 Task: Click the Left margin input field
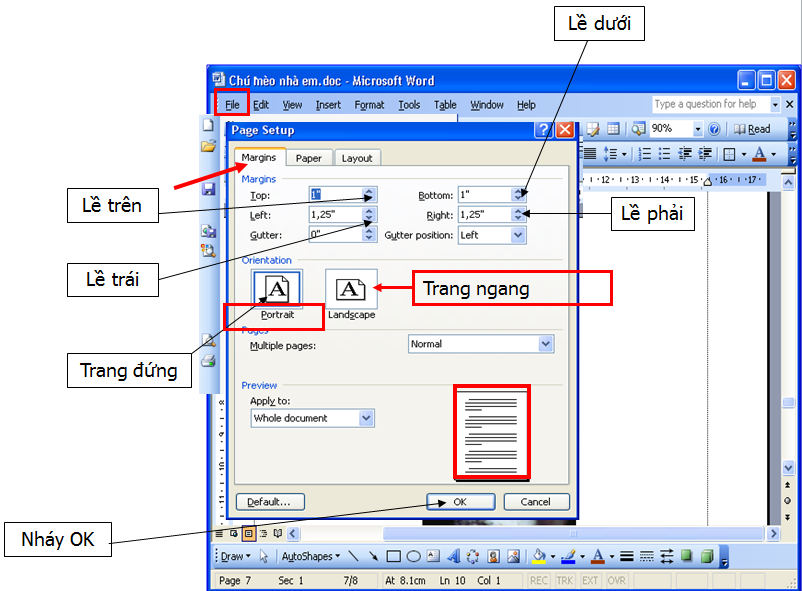coord(336,215)
